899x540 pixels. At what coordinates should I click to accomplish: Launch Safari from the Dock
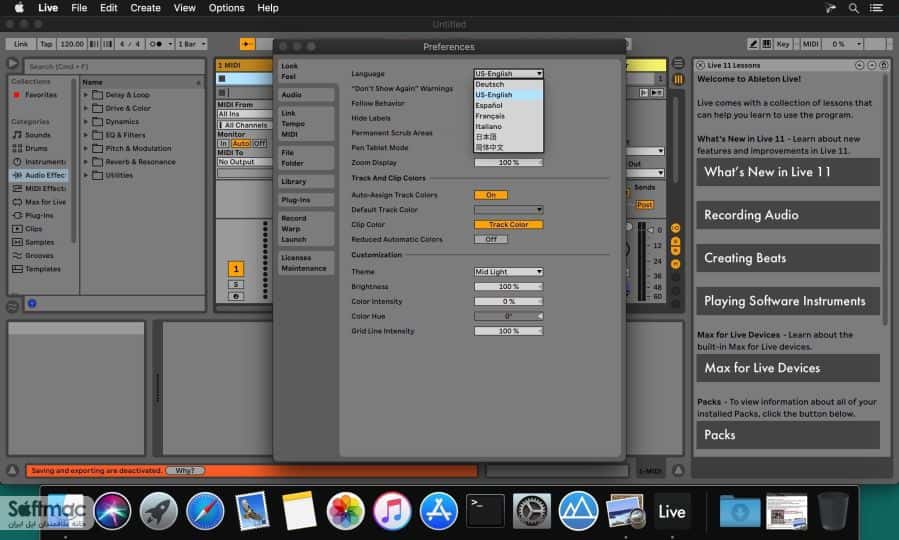coord(205,511)
